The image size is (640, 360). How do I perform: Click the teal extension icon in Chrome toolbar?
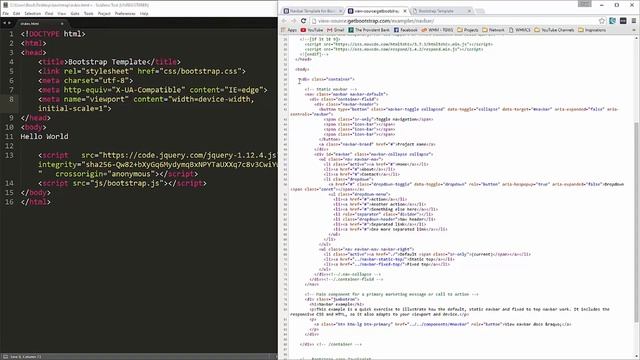pyautogui.click(x=612, y=21)
